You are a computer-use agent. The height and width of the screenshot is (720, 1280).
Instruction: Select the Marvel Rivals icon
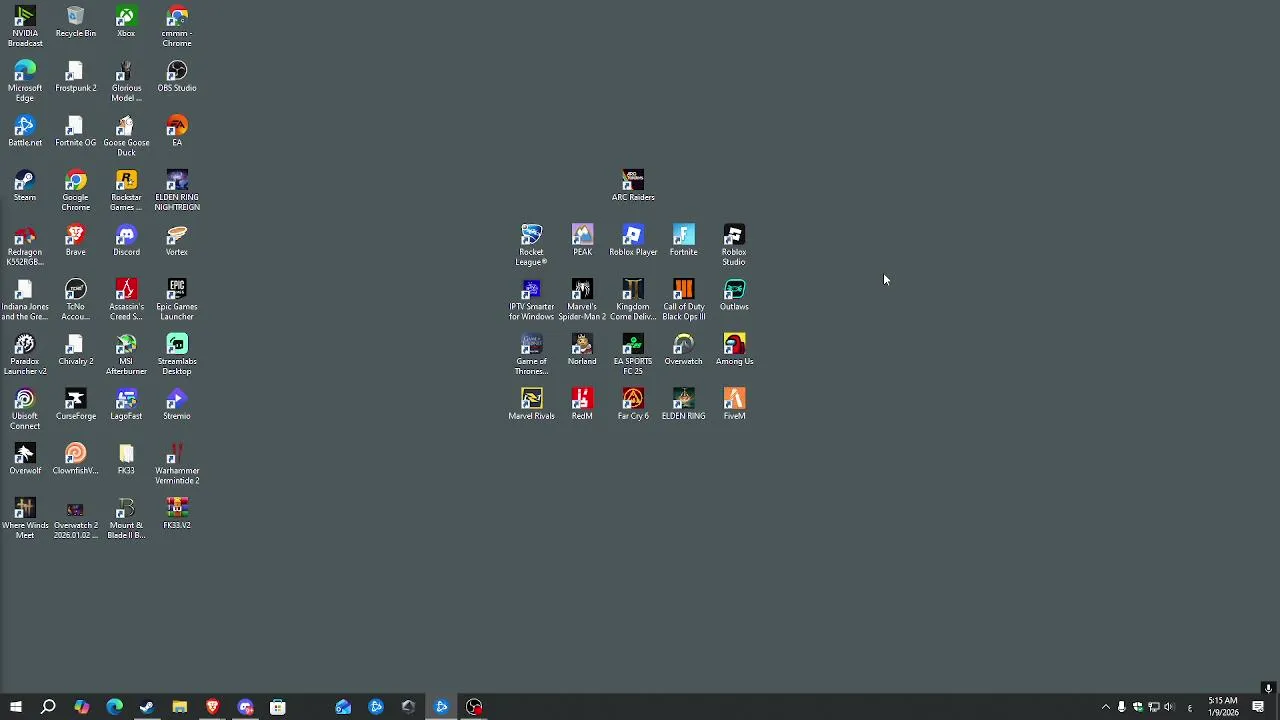[x=531, y=405]
